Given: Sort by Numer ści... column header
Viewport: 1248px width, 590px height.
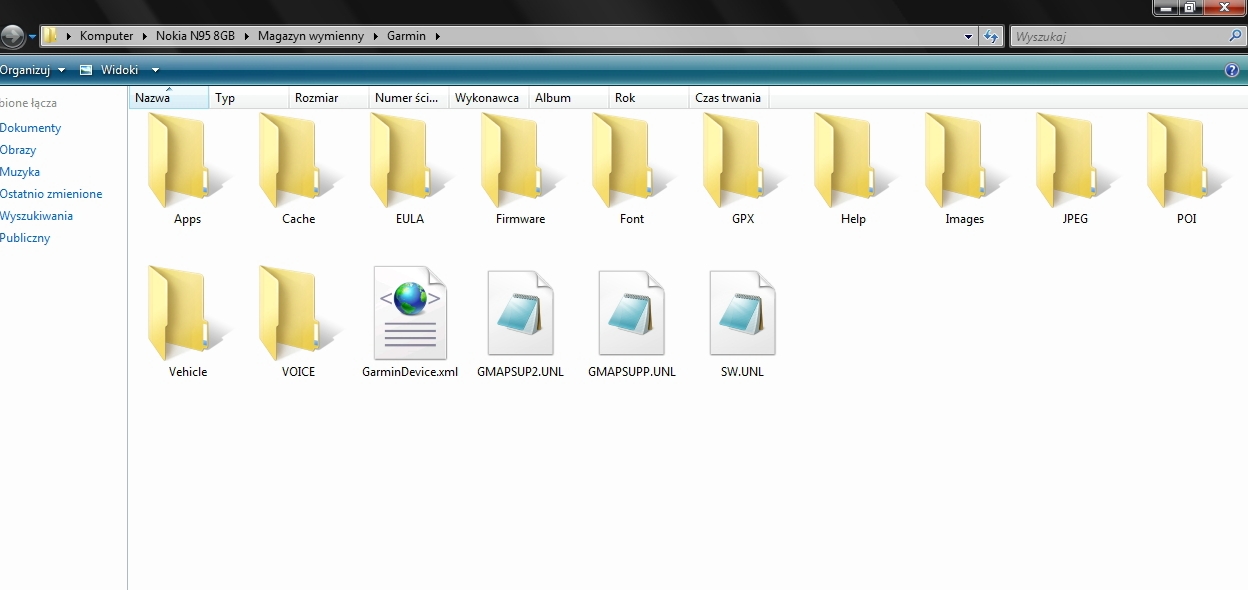Looking at the screenshot, I should click(x=409, y=98).
